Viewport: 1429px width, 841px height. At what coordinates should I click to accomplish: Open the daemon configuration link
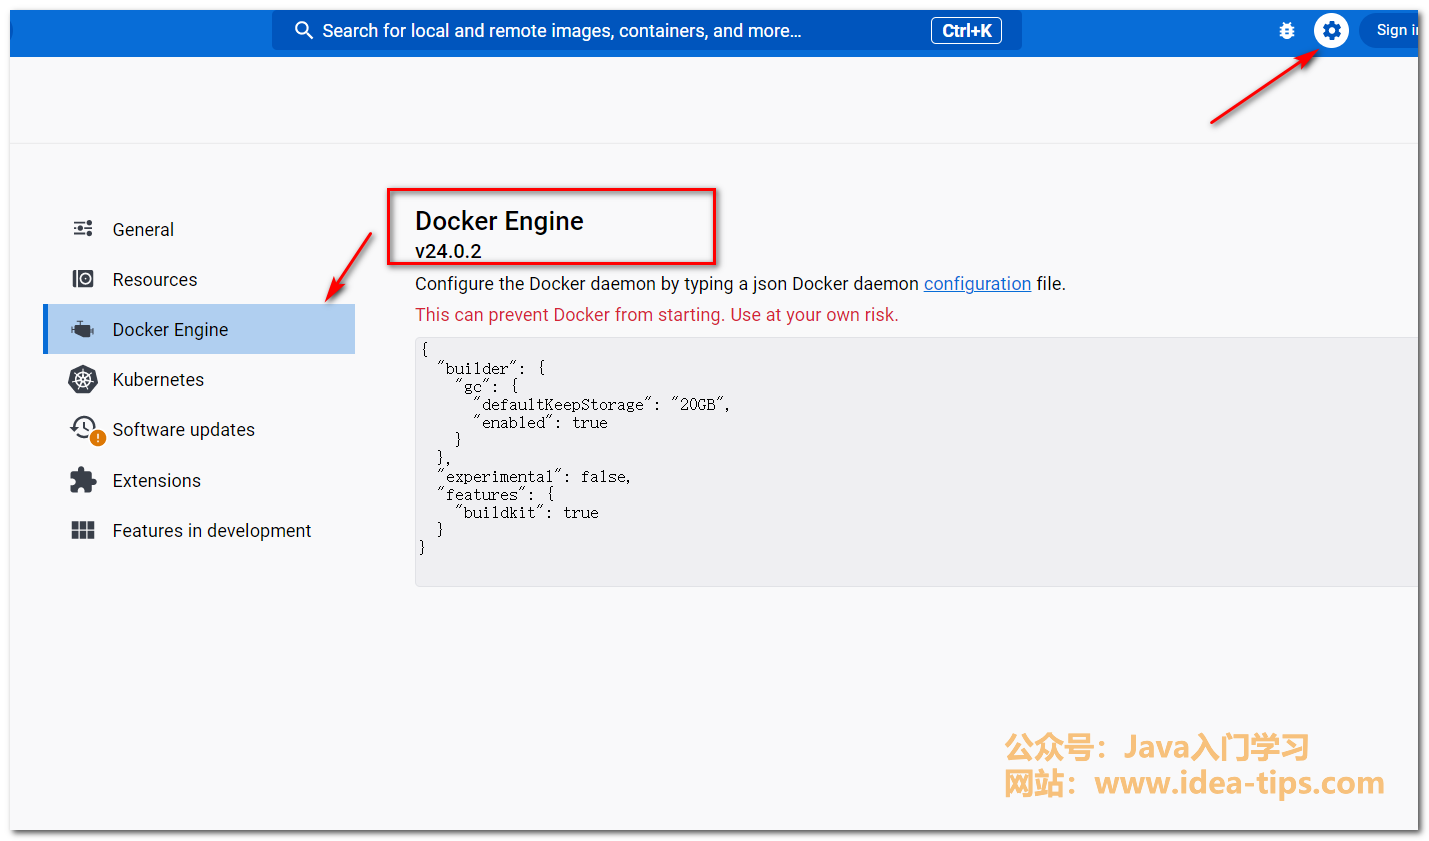tap(977, 284)
